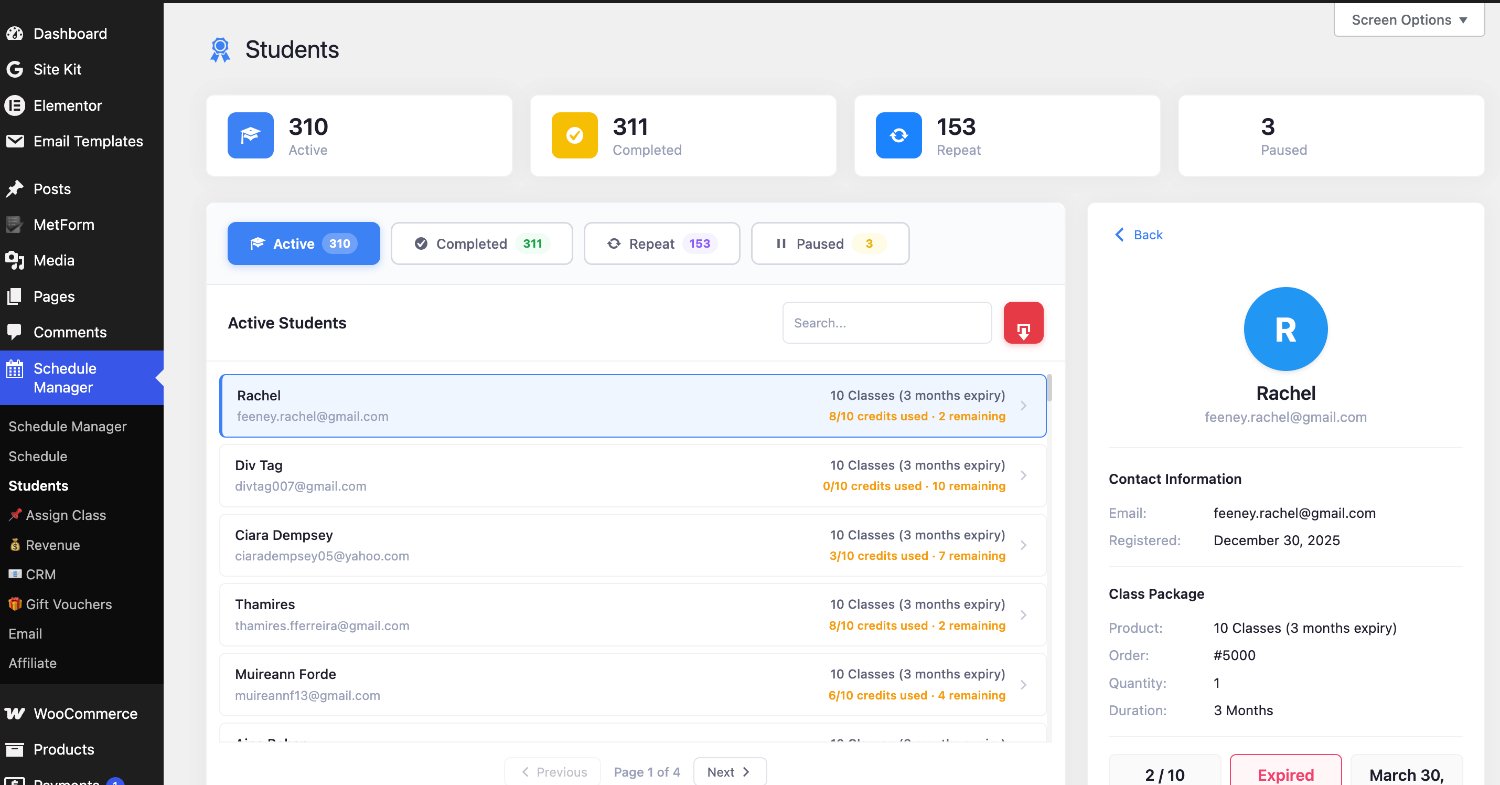Click the Site Kit Google icon
1500x785 pixels.
click(14, 69)
